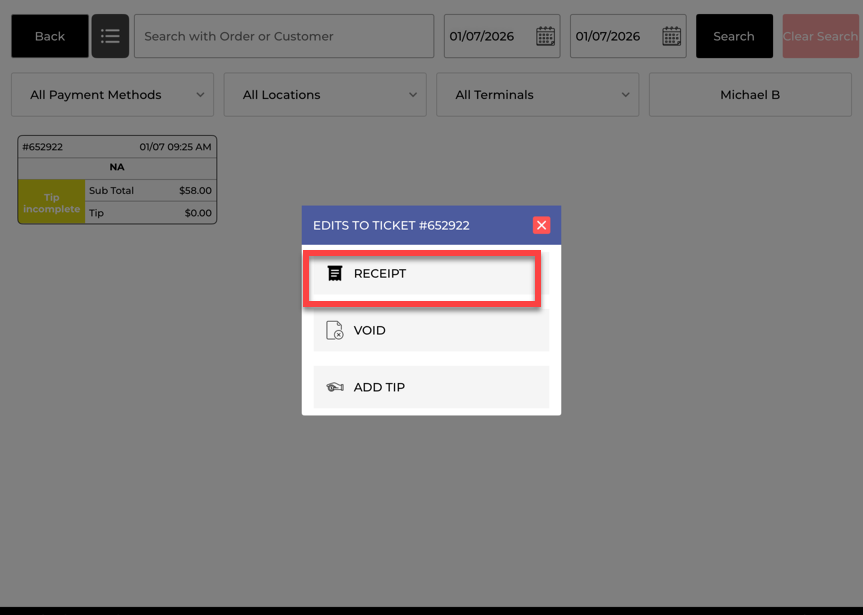
Task: Click the list menu icon beside Back
Action: [110, 36]
